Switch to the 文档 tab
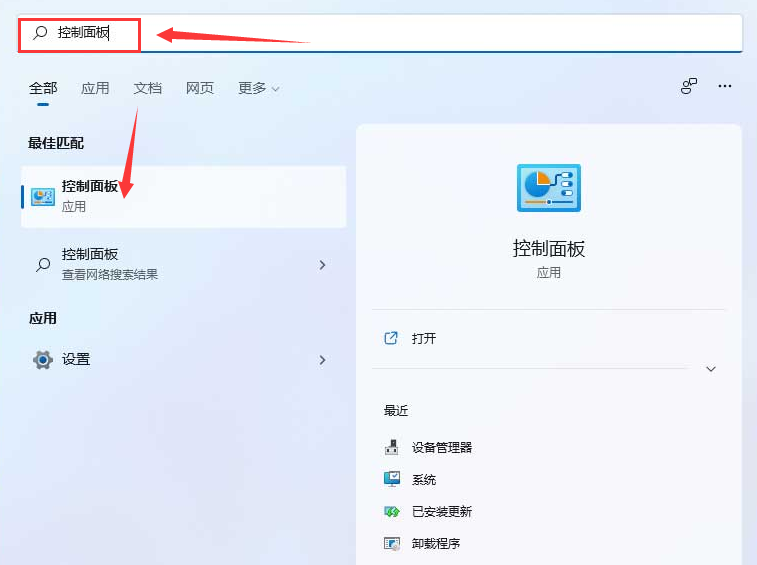The image size is (757, 565). coord(147,88)
